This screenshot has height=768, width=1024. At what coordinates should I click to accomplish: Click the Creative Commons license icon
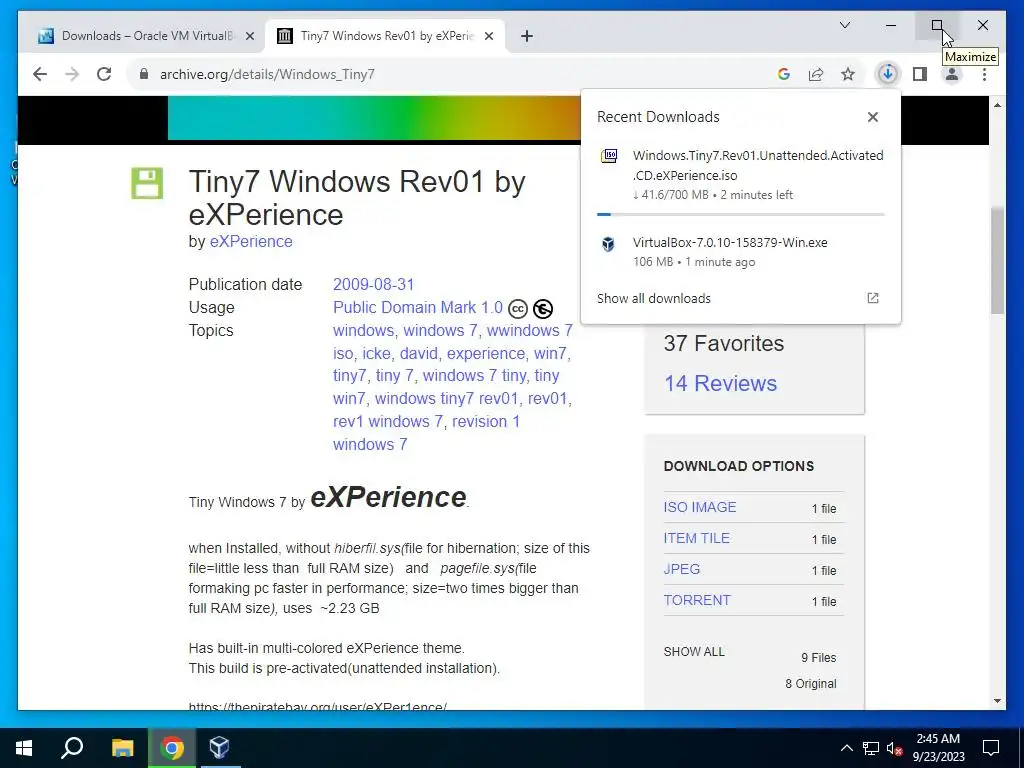(517, 308)
